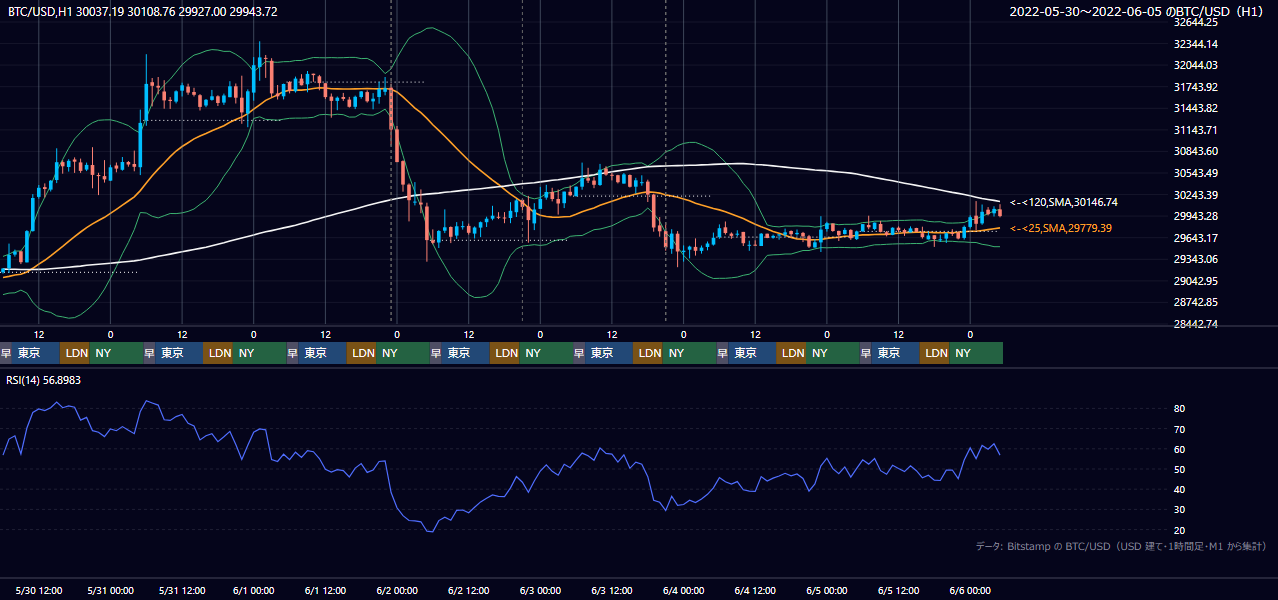Viewport: 1278px width, 600px height.
Task: Click the 2022-05-30〜2022-06-05 date range title
Action: pyautogui.click(x=1138, y=12)
